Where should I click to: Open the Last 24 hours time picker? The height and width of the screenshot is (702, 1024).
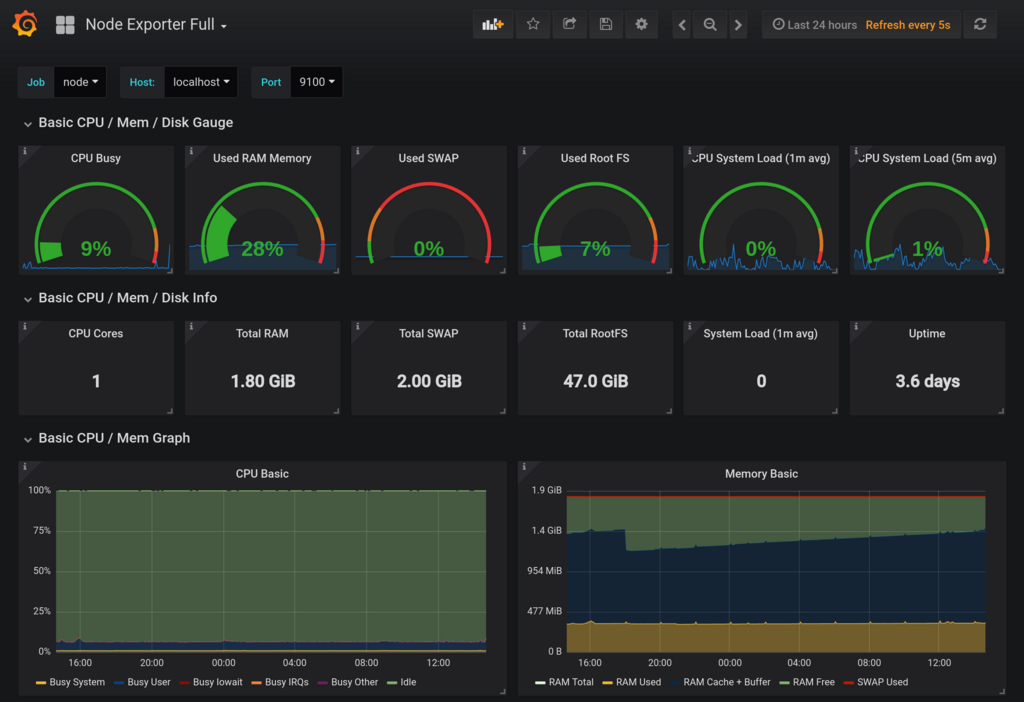[x=814, y=25]
